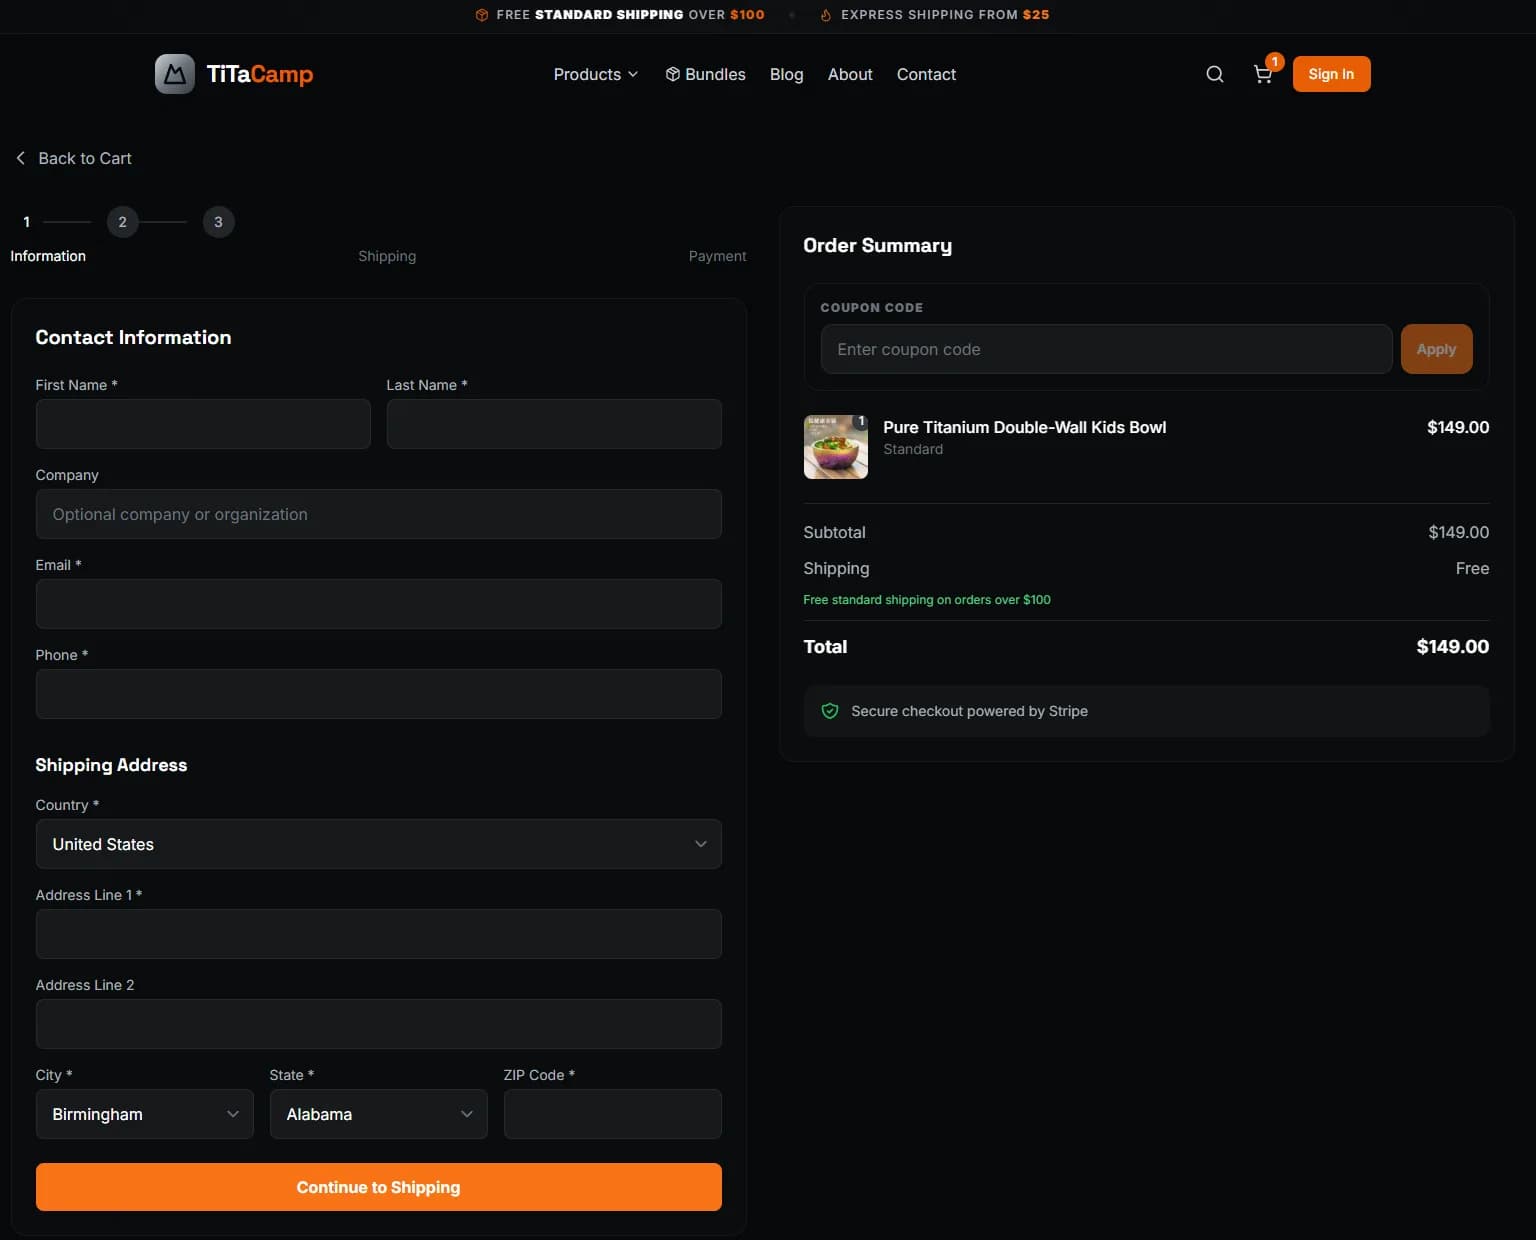This screenshot has height=1240, width=1536.
Task: Go to the Blog page
Action: (786, 74)
